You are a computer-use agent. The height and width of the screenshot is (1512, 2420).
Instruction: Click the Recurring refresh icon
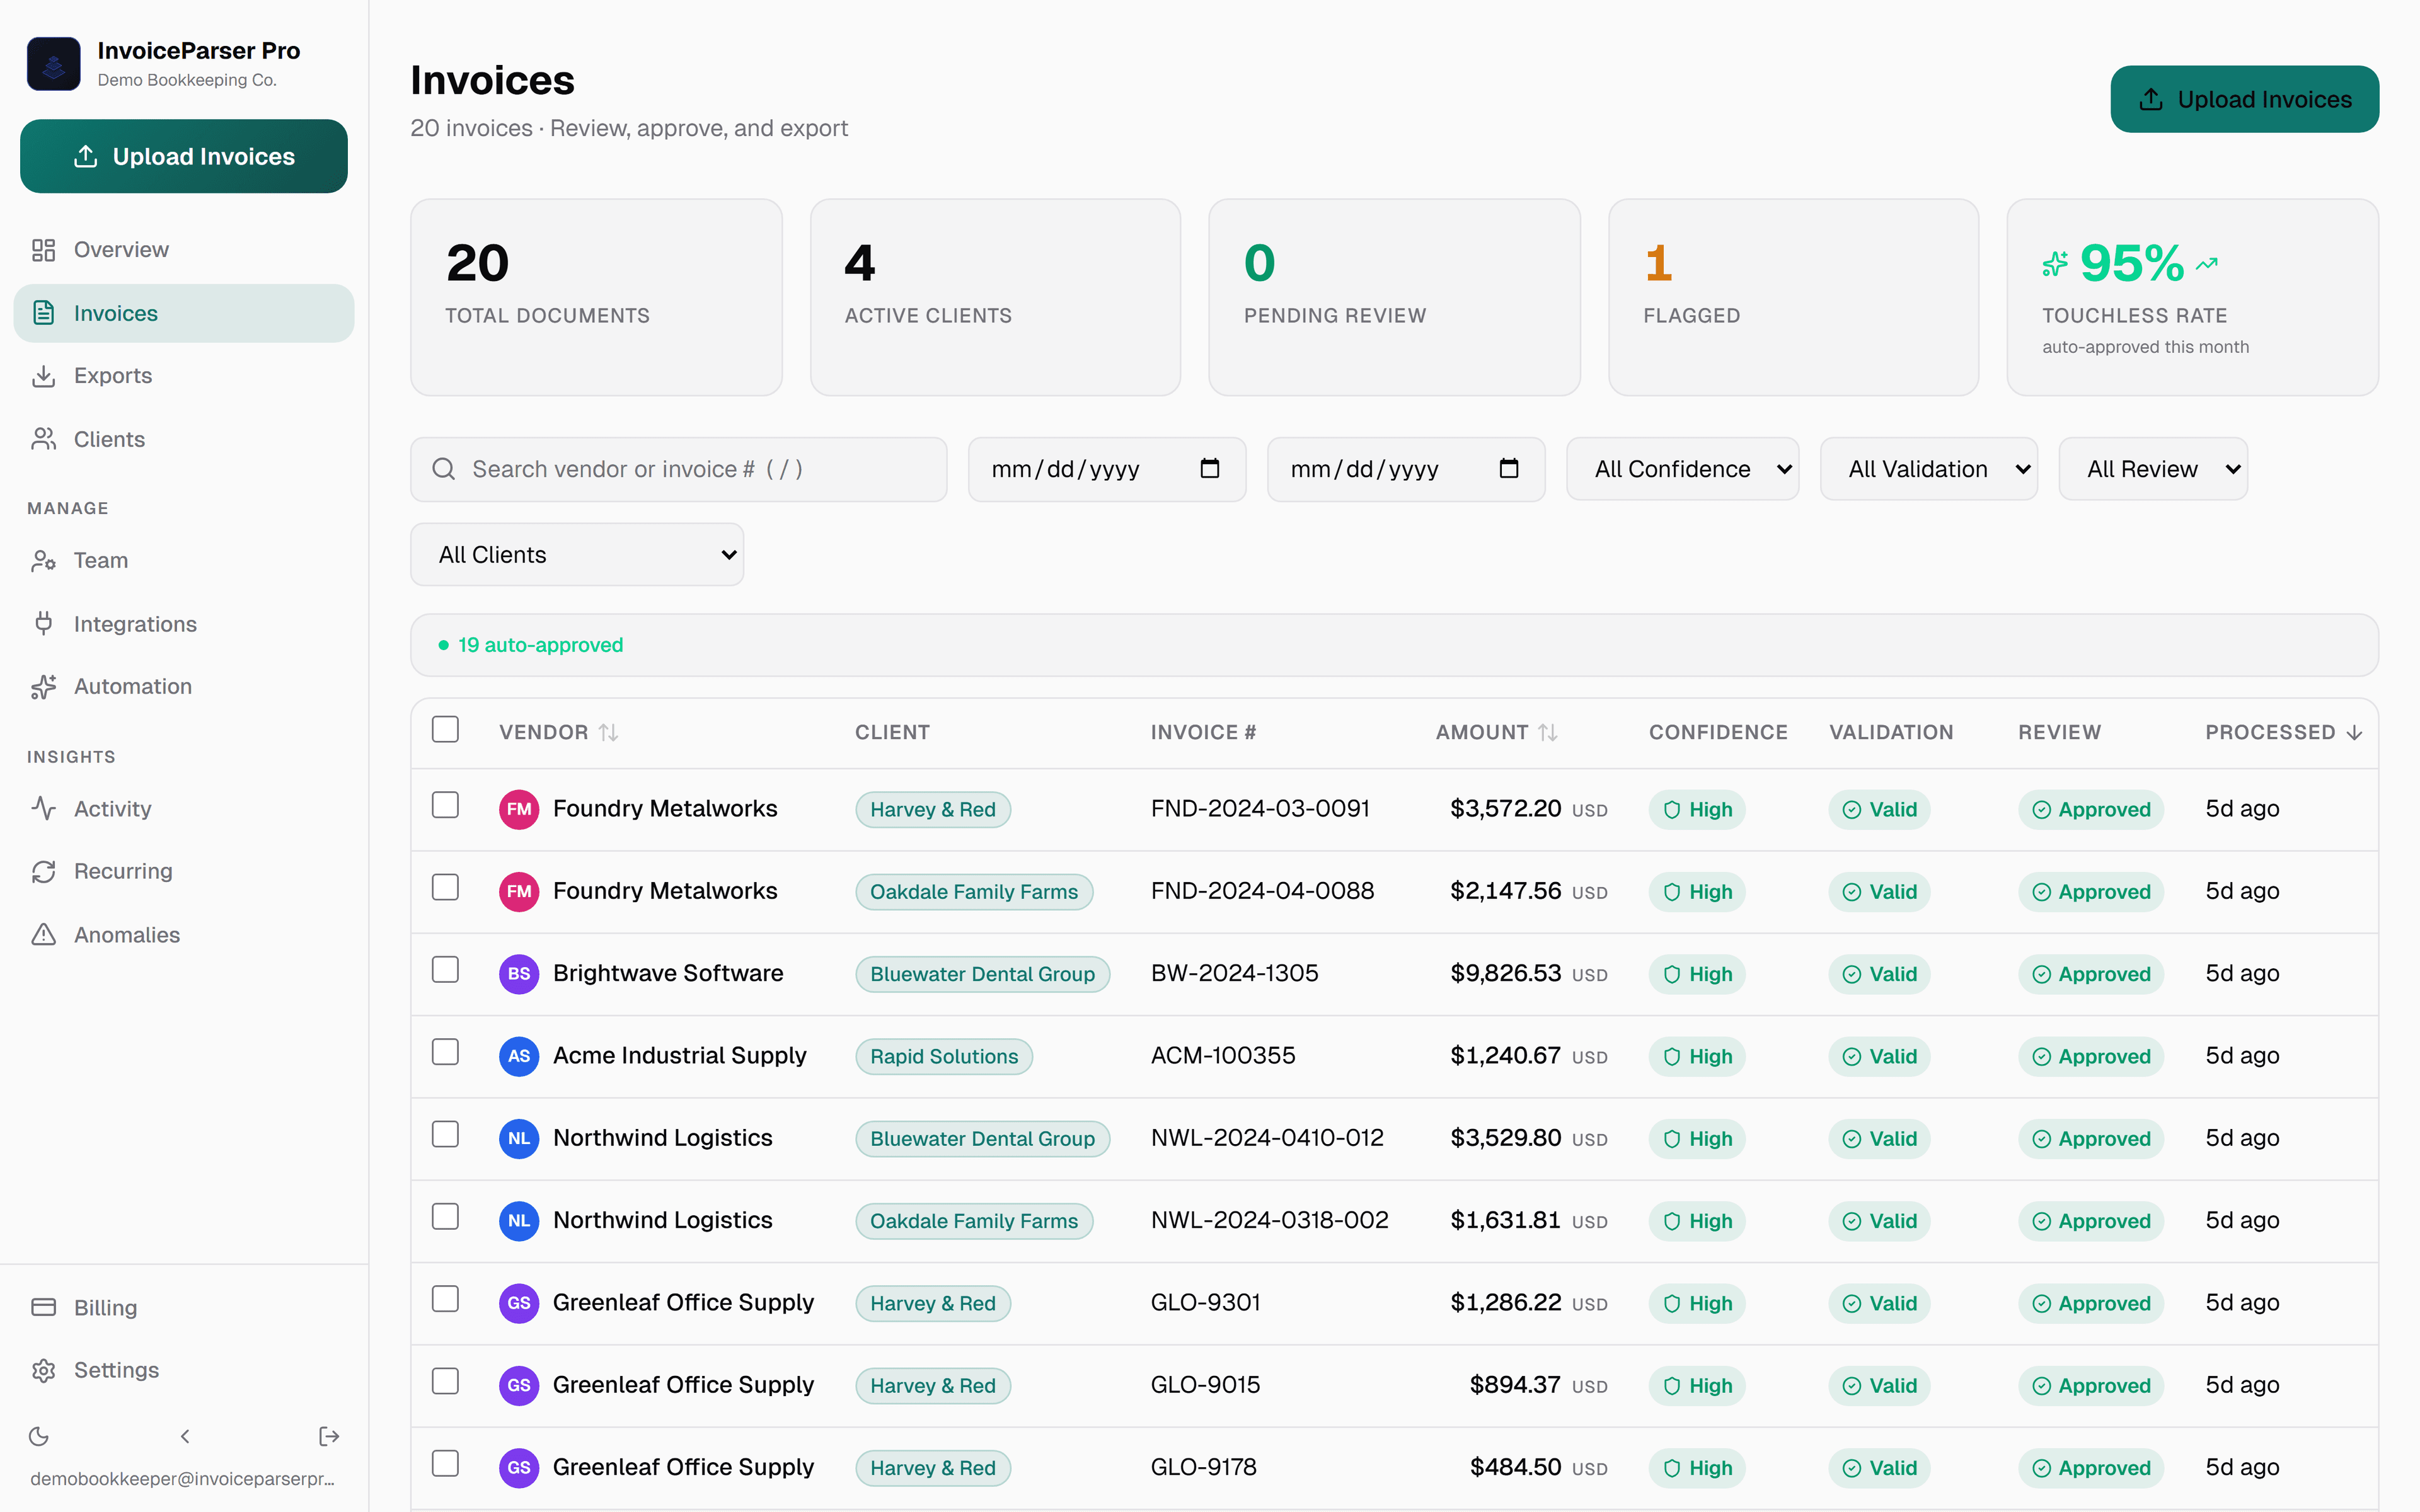[43, 871]
